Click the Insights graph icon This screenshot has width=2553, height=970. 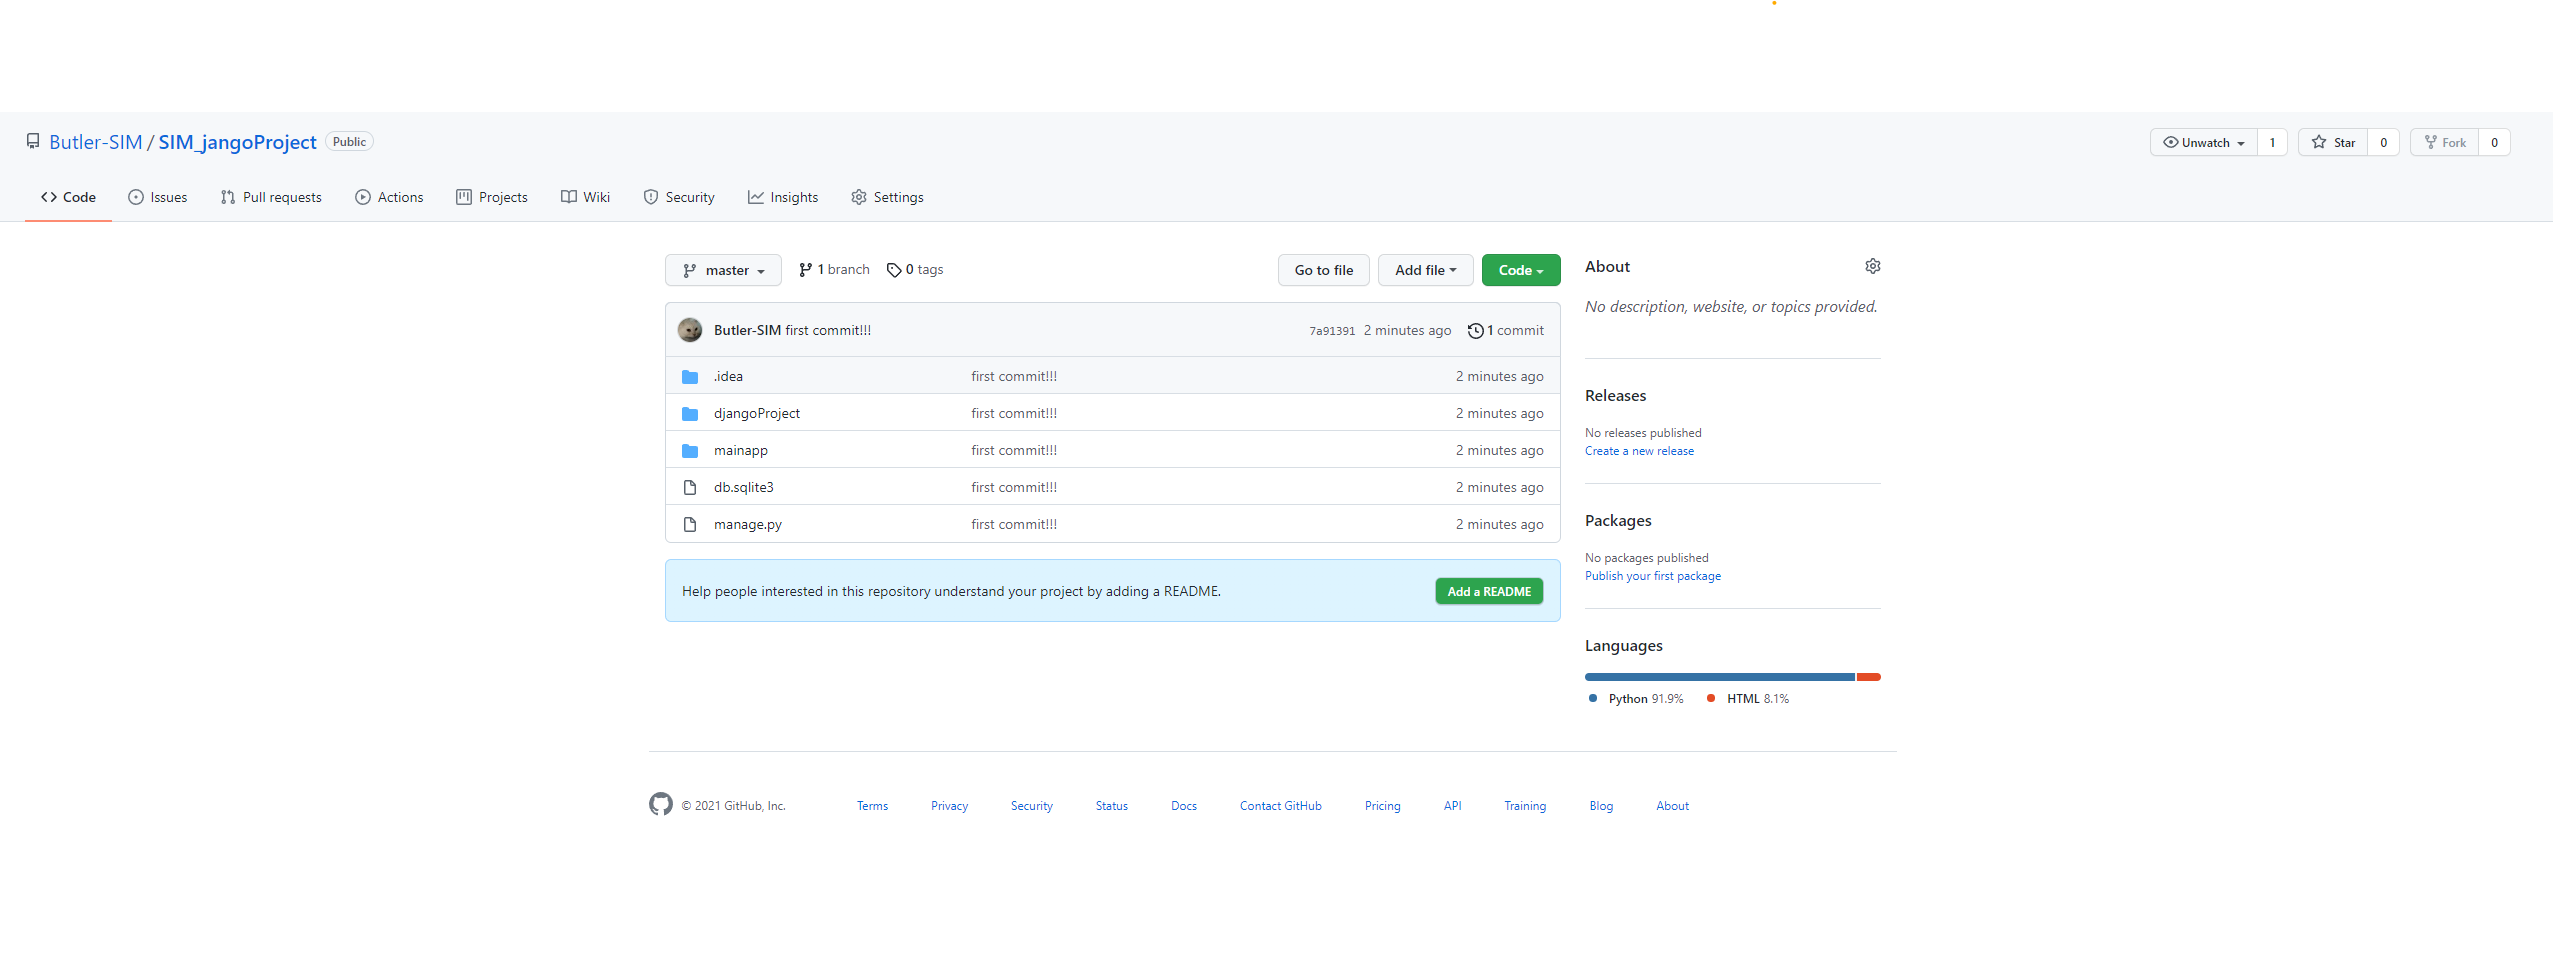756,197
